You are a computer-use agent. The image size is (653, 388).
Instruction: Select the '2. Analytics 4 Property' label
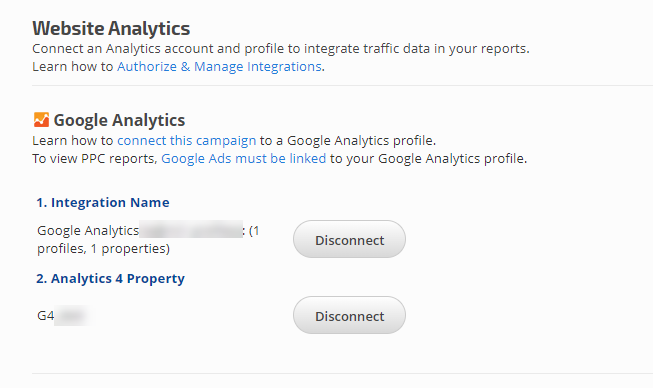[110, 279]
